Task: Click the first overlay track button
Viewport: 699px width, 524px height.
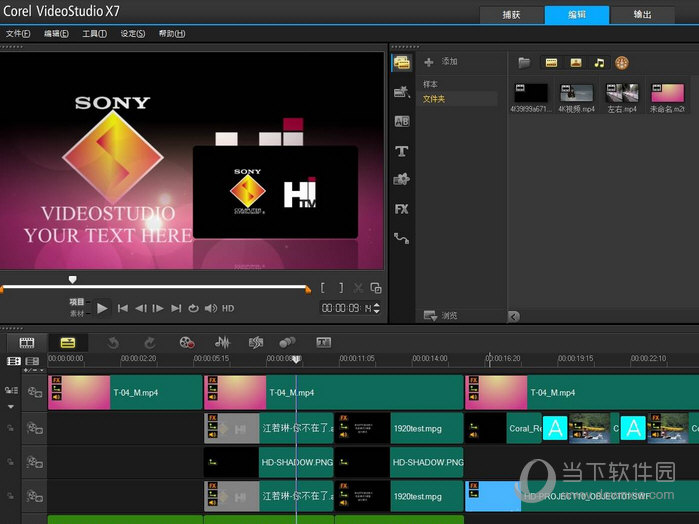Action: click(35, 428)
